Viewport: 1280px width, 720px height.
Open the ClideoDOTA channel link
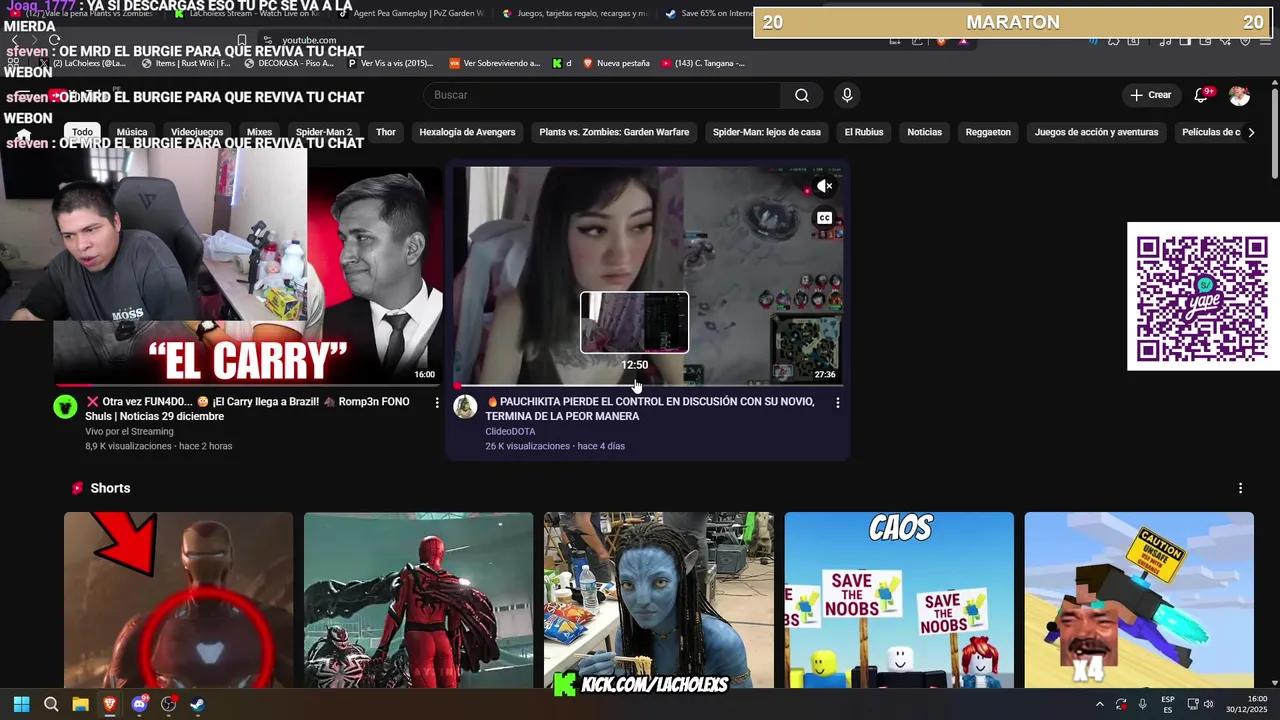click(x=510, y=431)
